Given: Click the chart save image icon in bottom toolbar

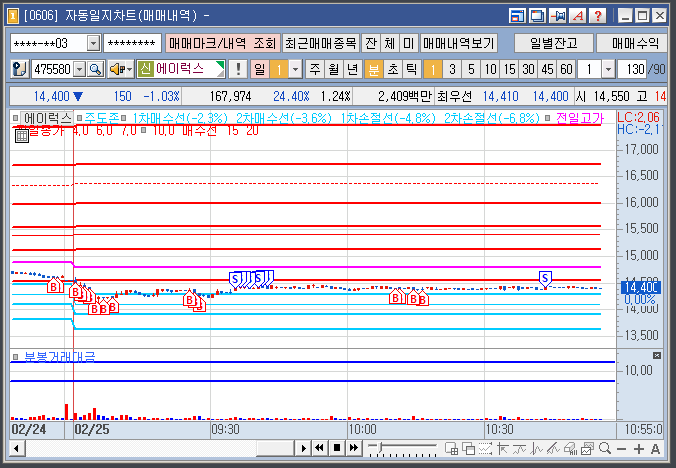Looking at the screenshot, I should pos(587,449).
